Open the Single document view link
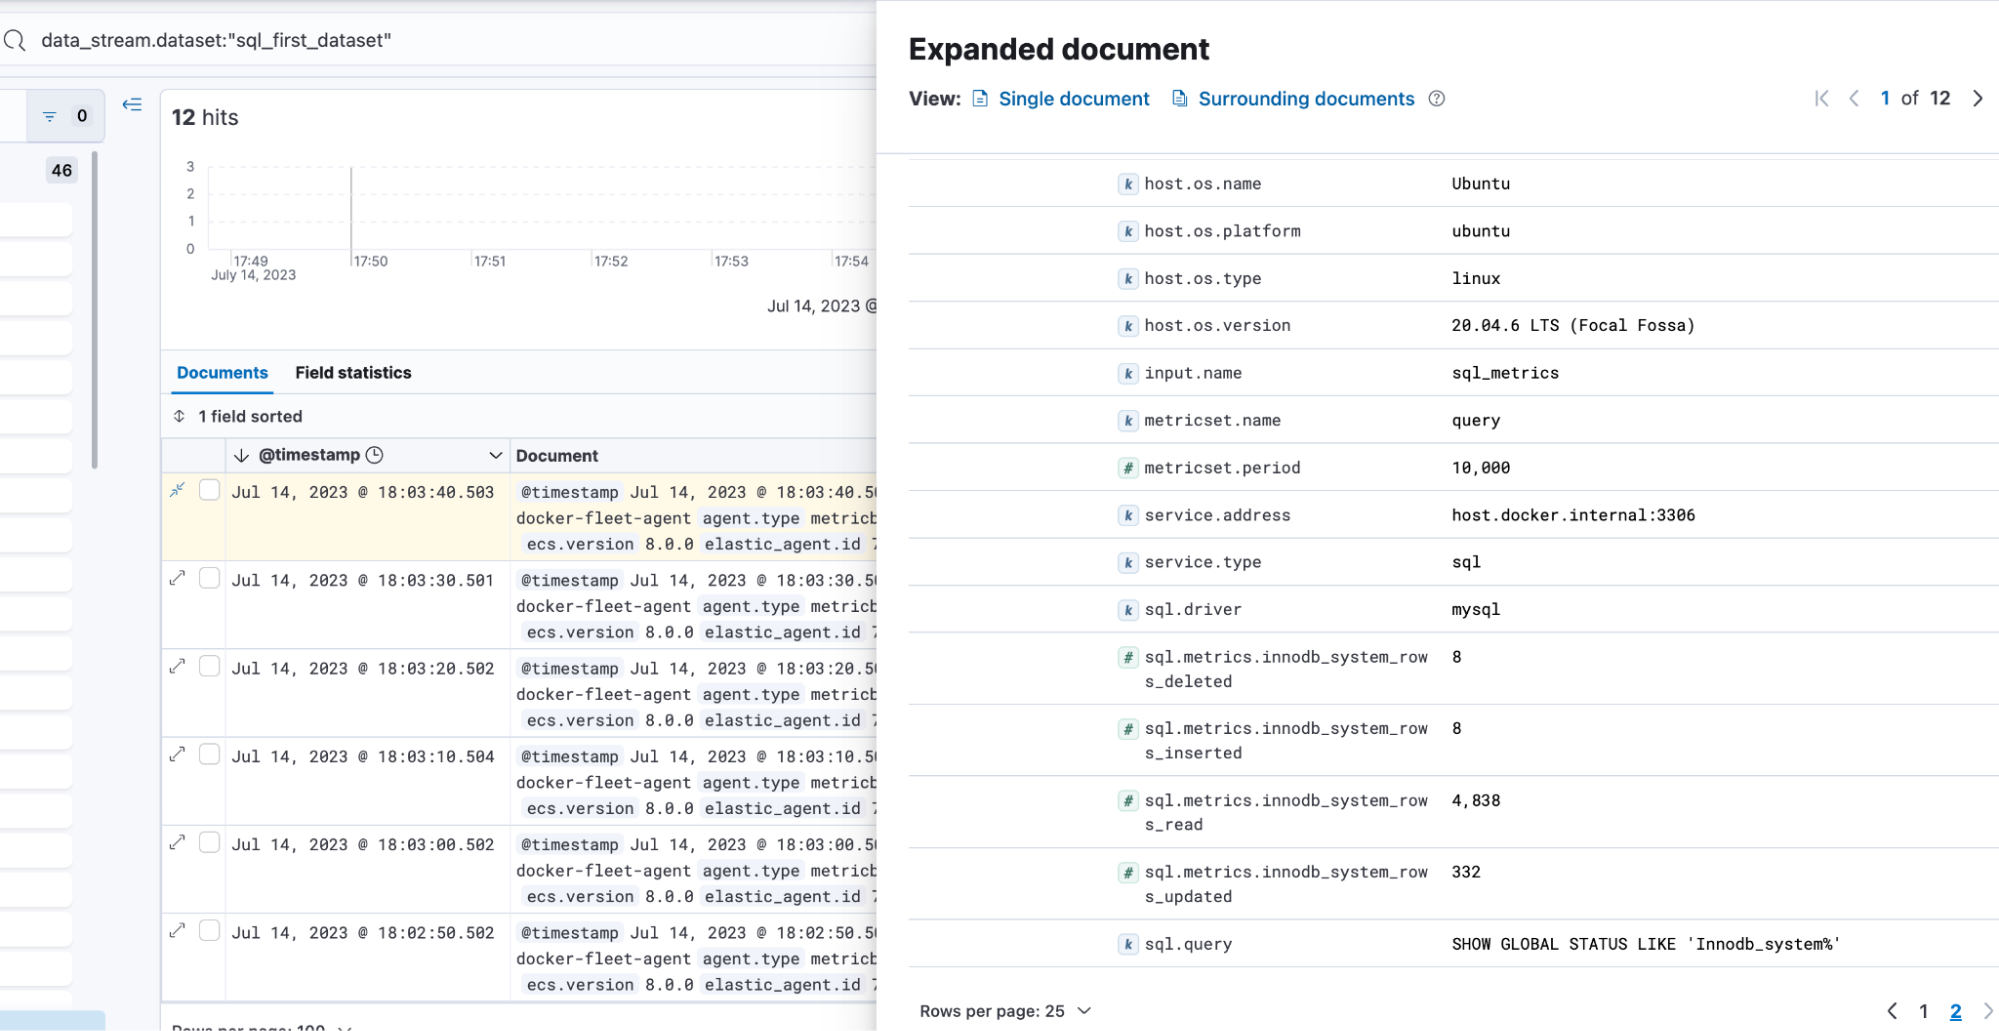This screenshot has width=1999, height=1031. coord(1073,98)
